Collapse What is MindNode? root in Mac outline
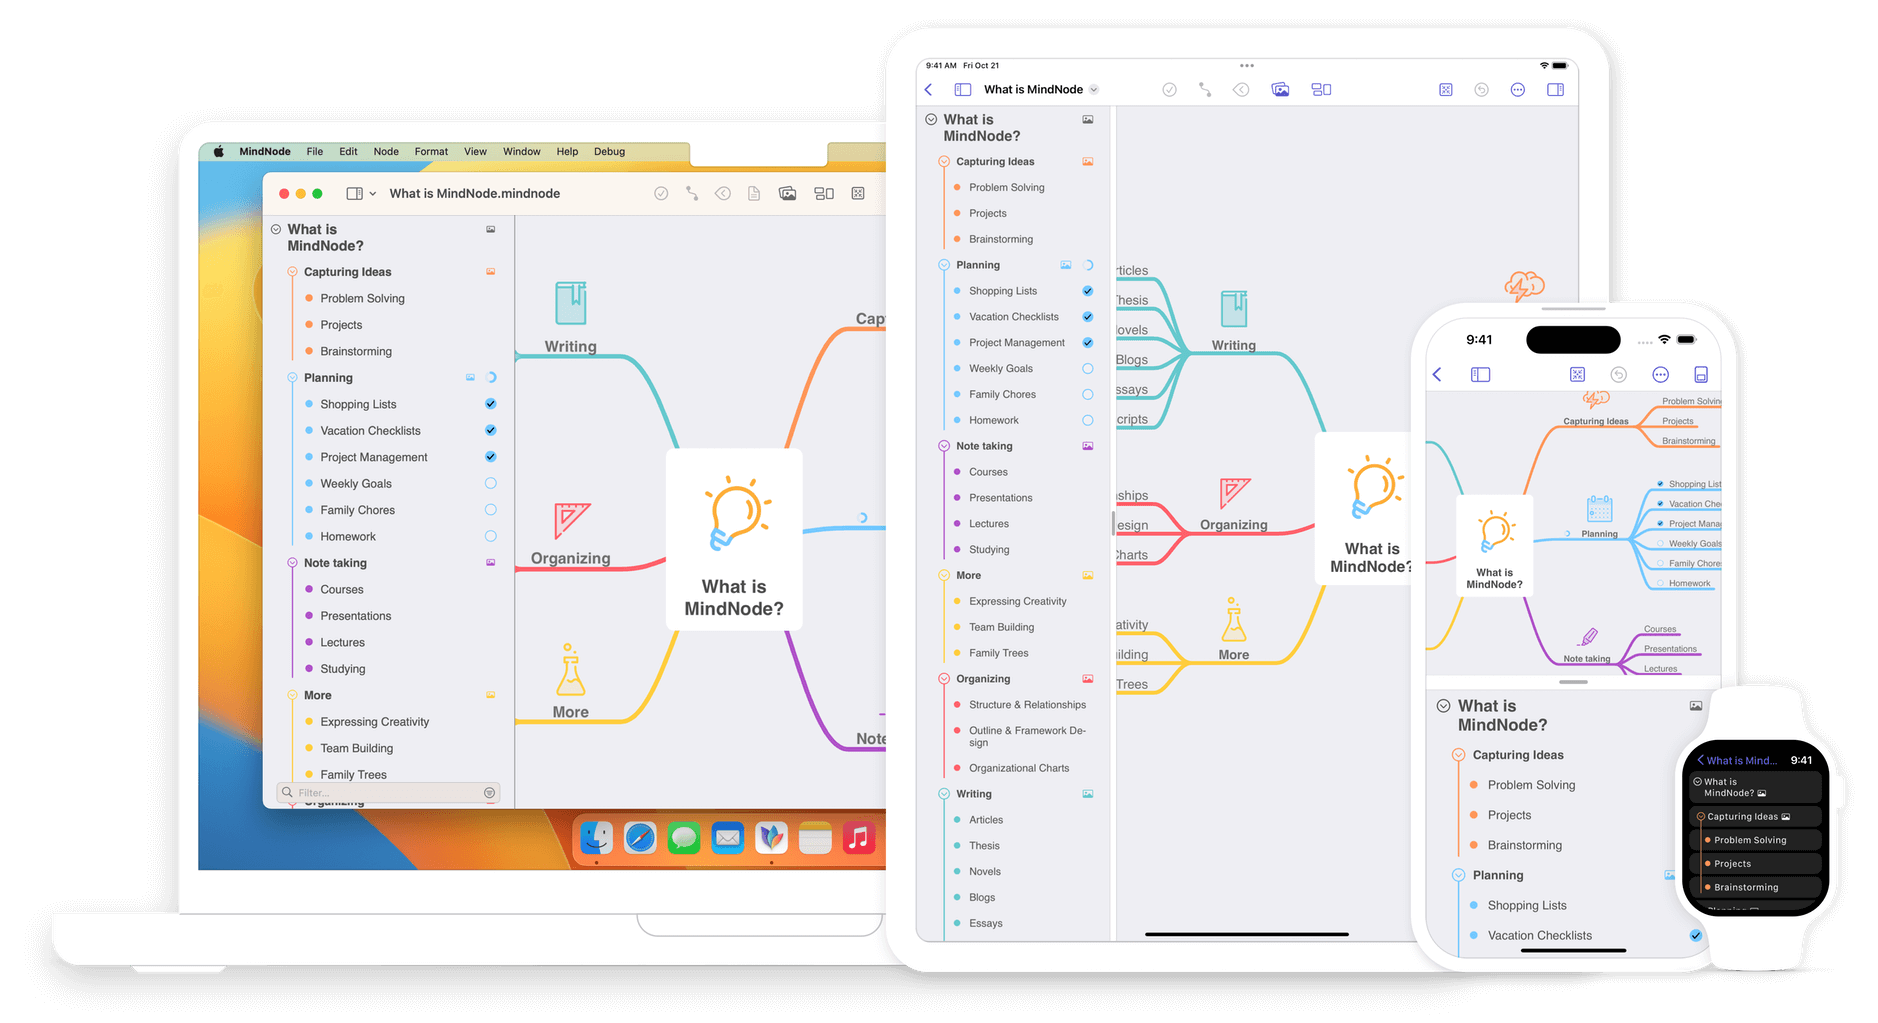The image size is (1878, 1023). pyautogui.click(x=276, y=229)
